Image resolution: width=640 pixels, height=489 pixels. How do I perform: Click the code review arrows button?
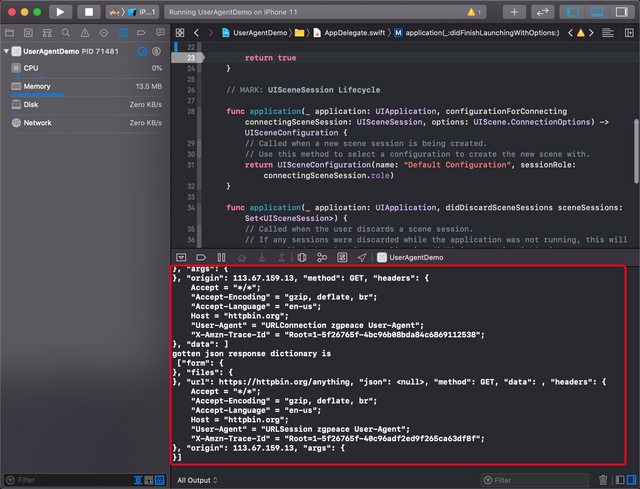coord(542,12)
